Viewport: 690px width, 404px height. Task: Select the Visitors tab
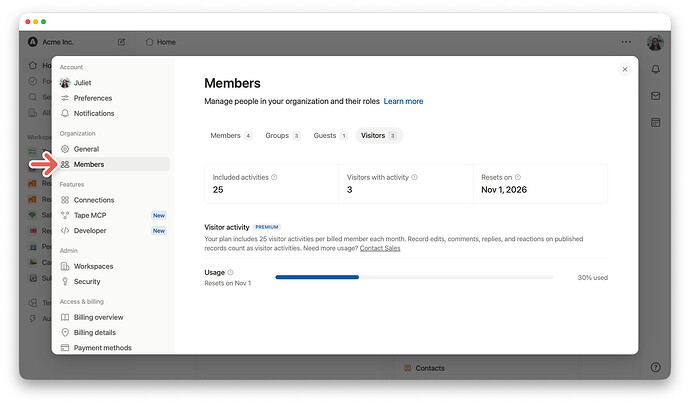click(x=378, y=136)
